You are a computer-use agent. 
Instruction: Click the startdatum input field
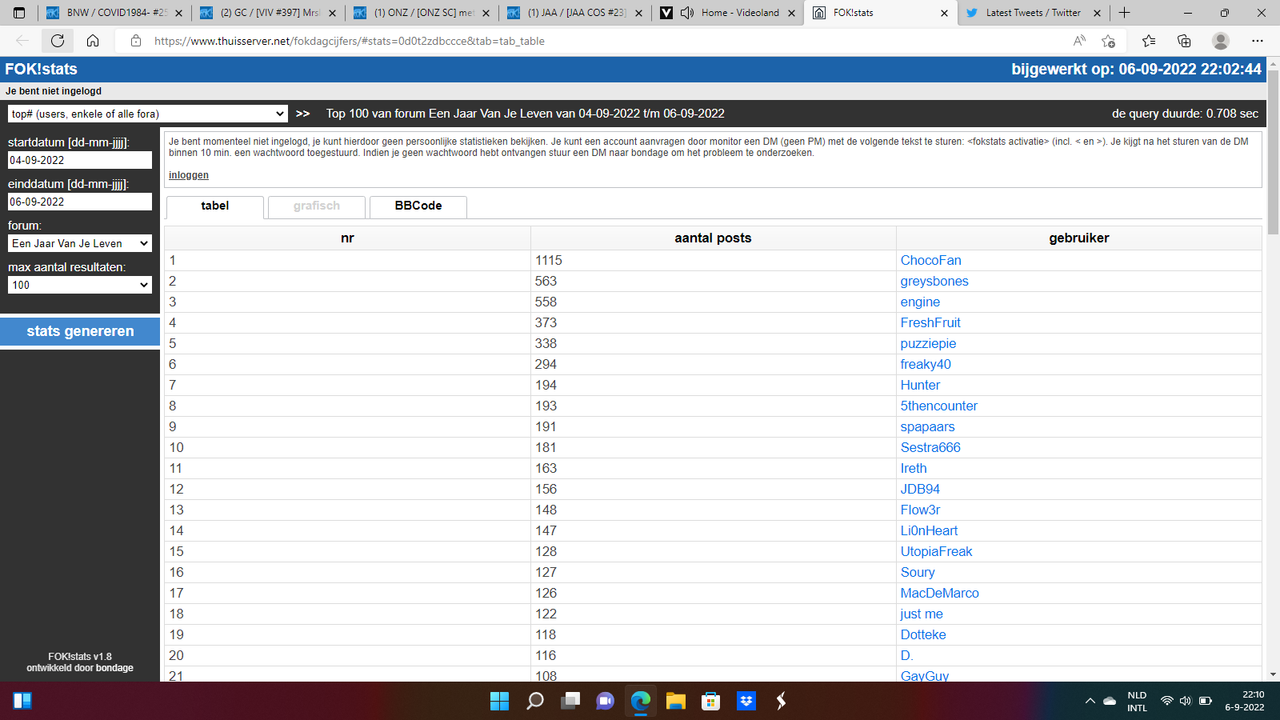[x=80, y=160]
